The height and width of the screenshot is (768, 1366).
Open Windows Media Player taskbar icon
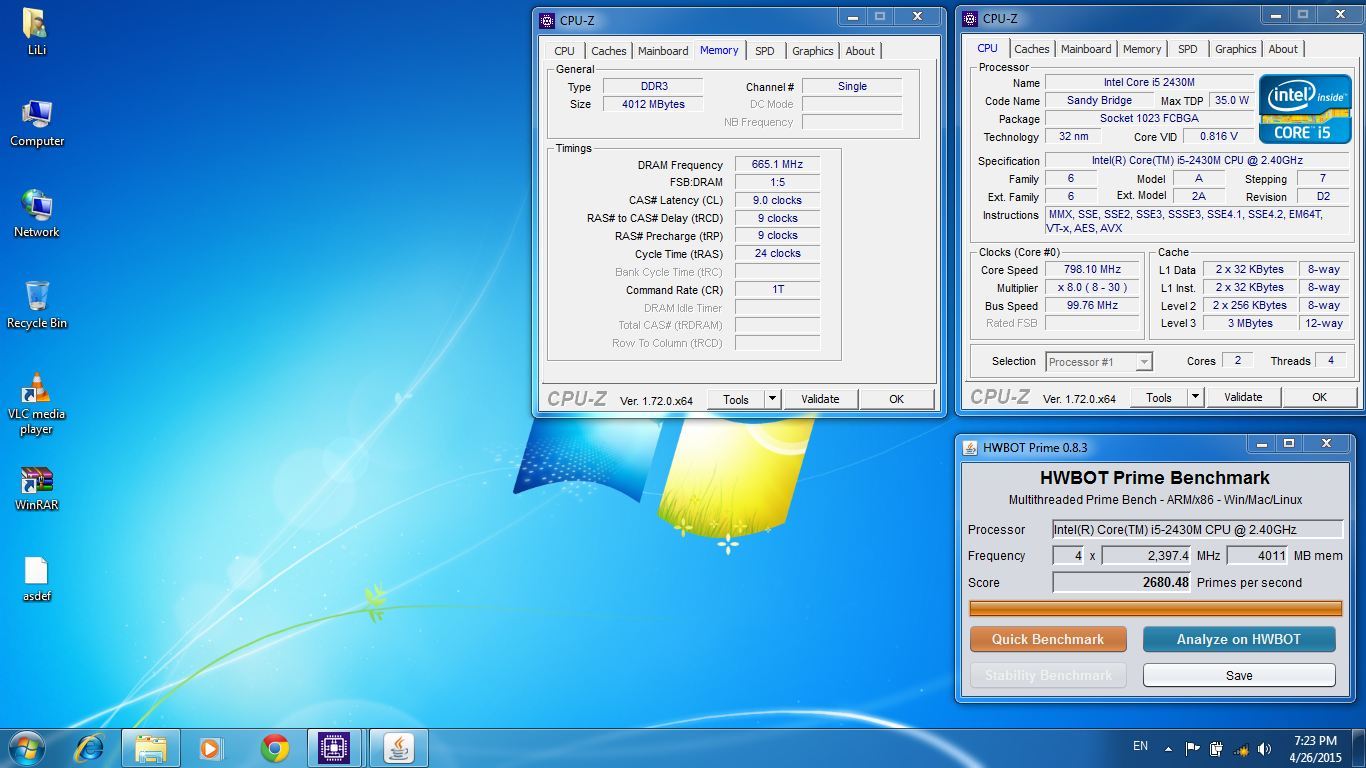coord(211,748)
